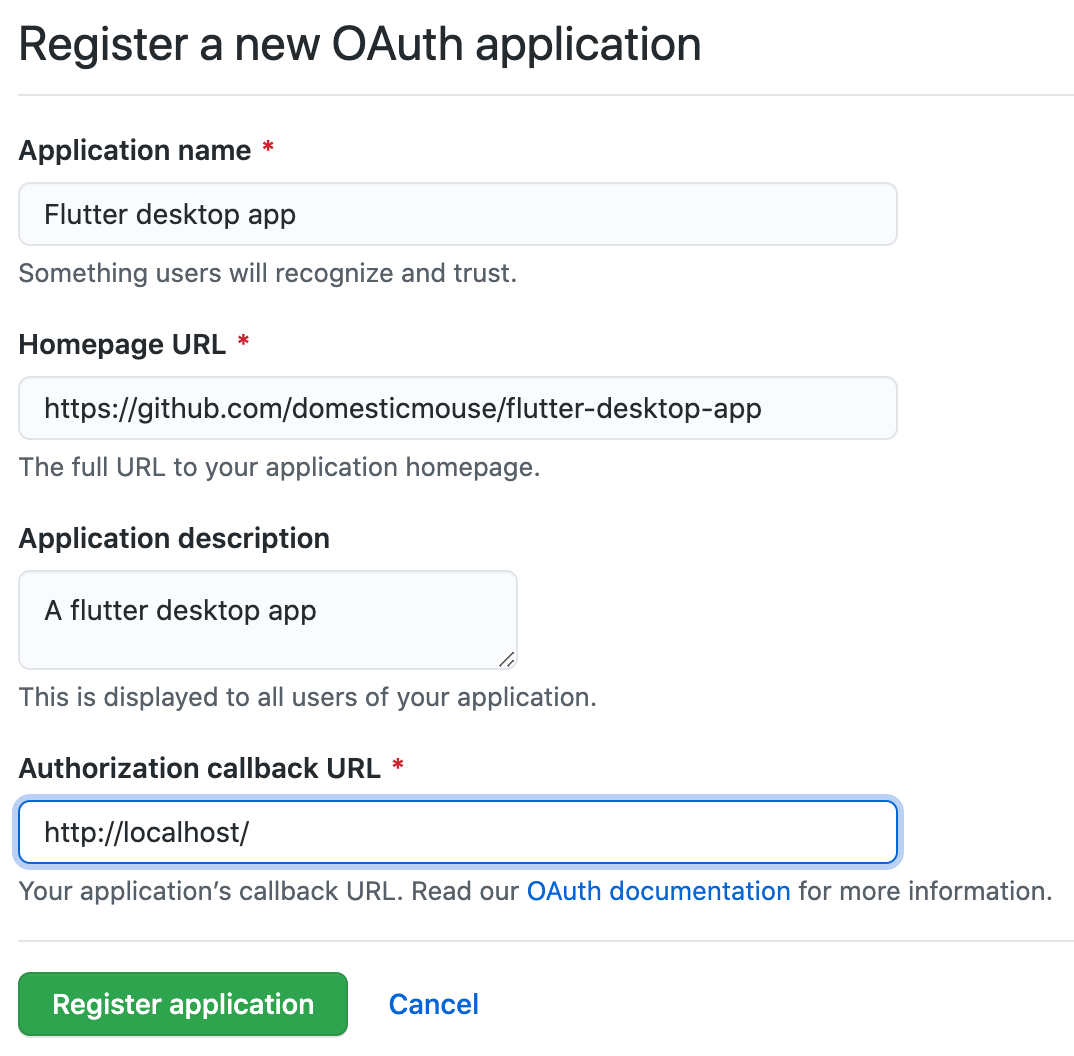The width and height of the screenshot is (1074, 1056).
Task: Click the Authorization callback URL label
Action: click(x=200, y=768)
